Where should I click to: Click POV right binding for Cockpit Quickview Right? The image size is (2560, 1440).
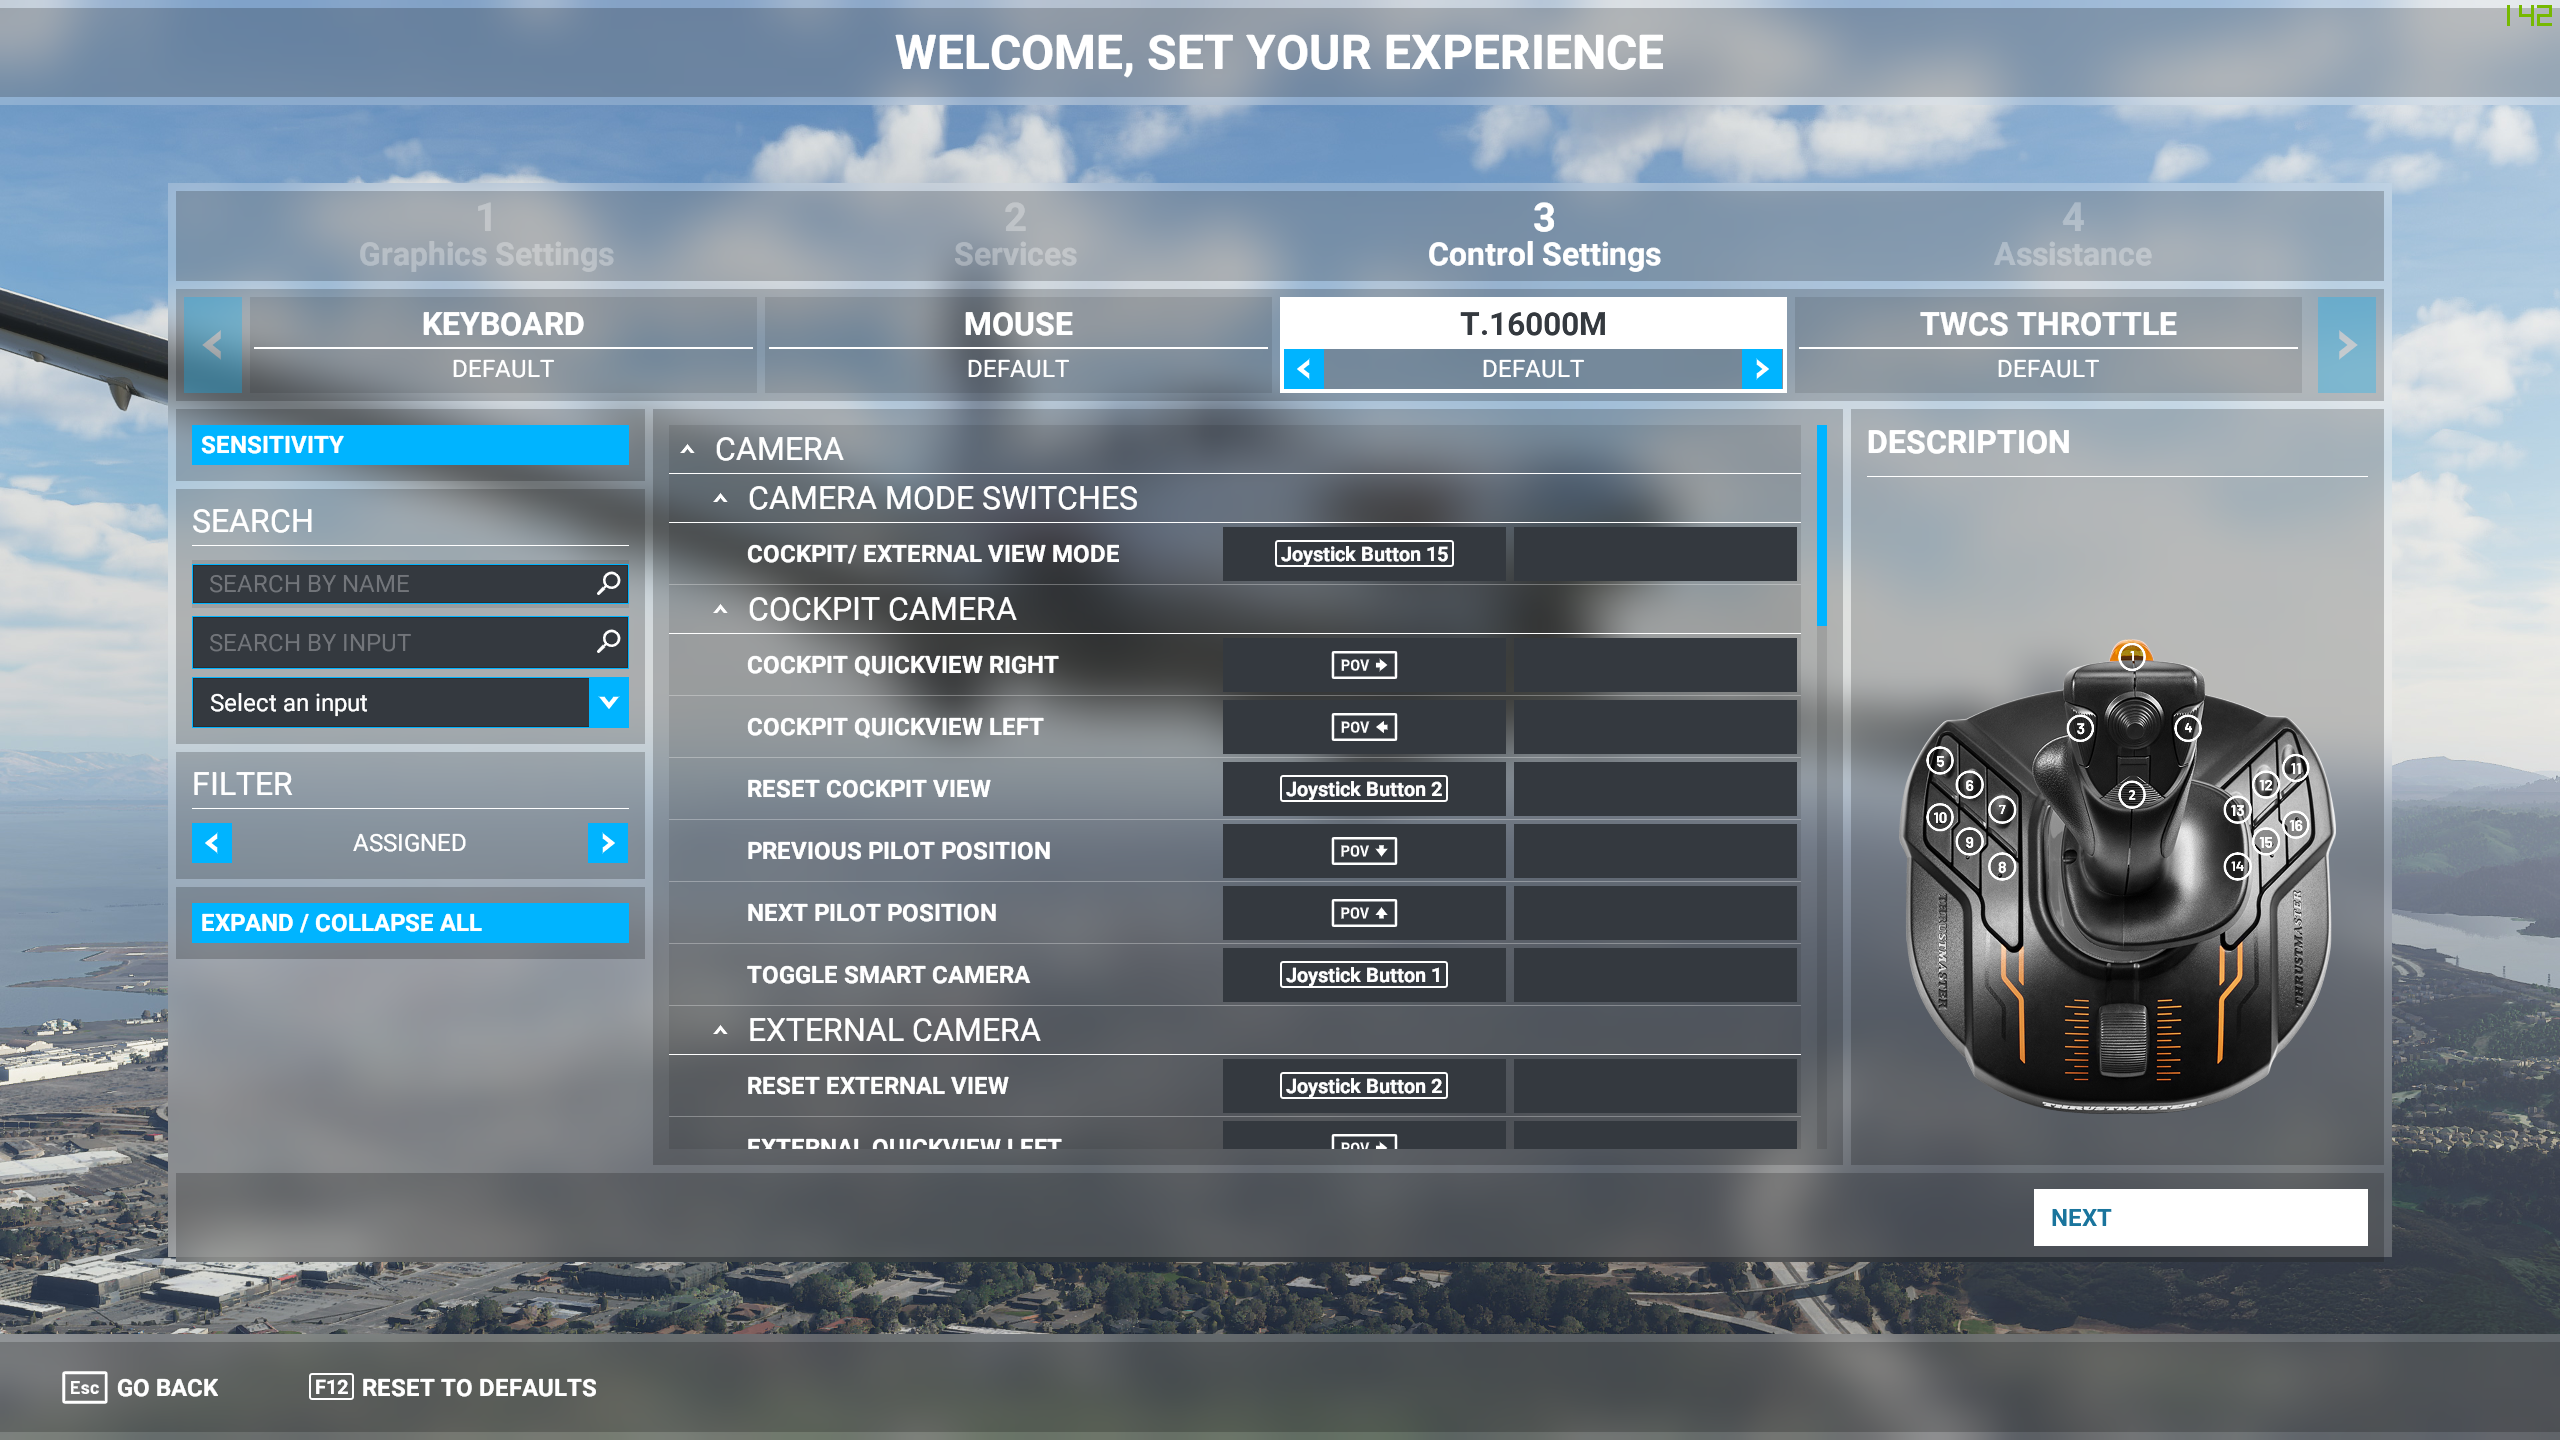(1363, 665)
